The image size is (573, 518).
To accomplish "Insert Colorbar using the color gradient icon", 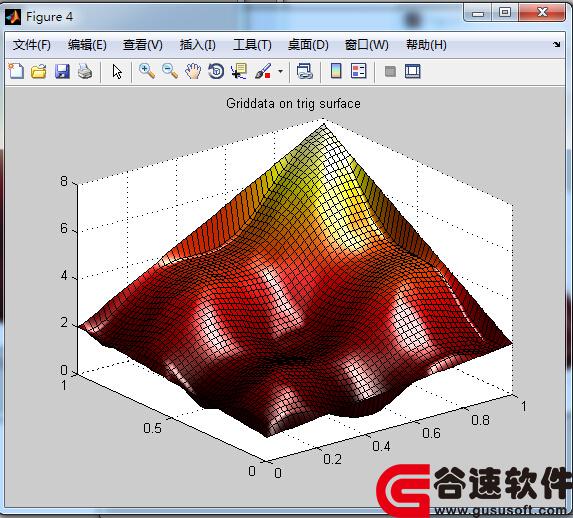I will coord(336,71).
